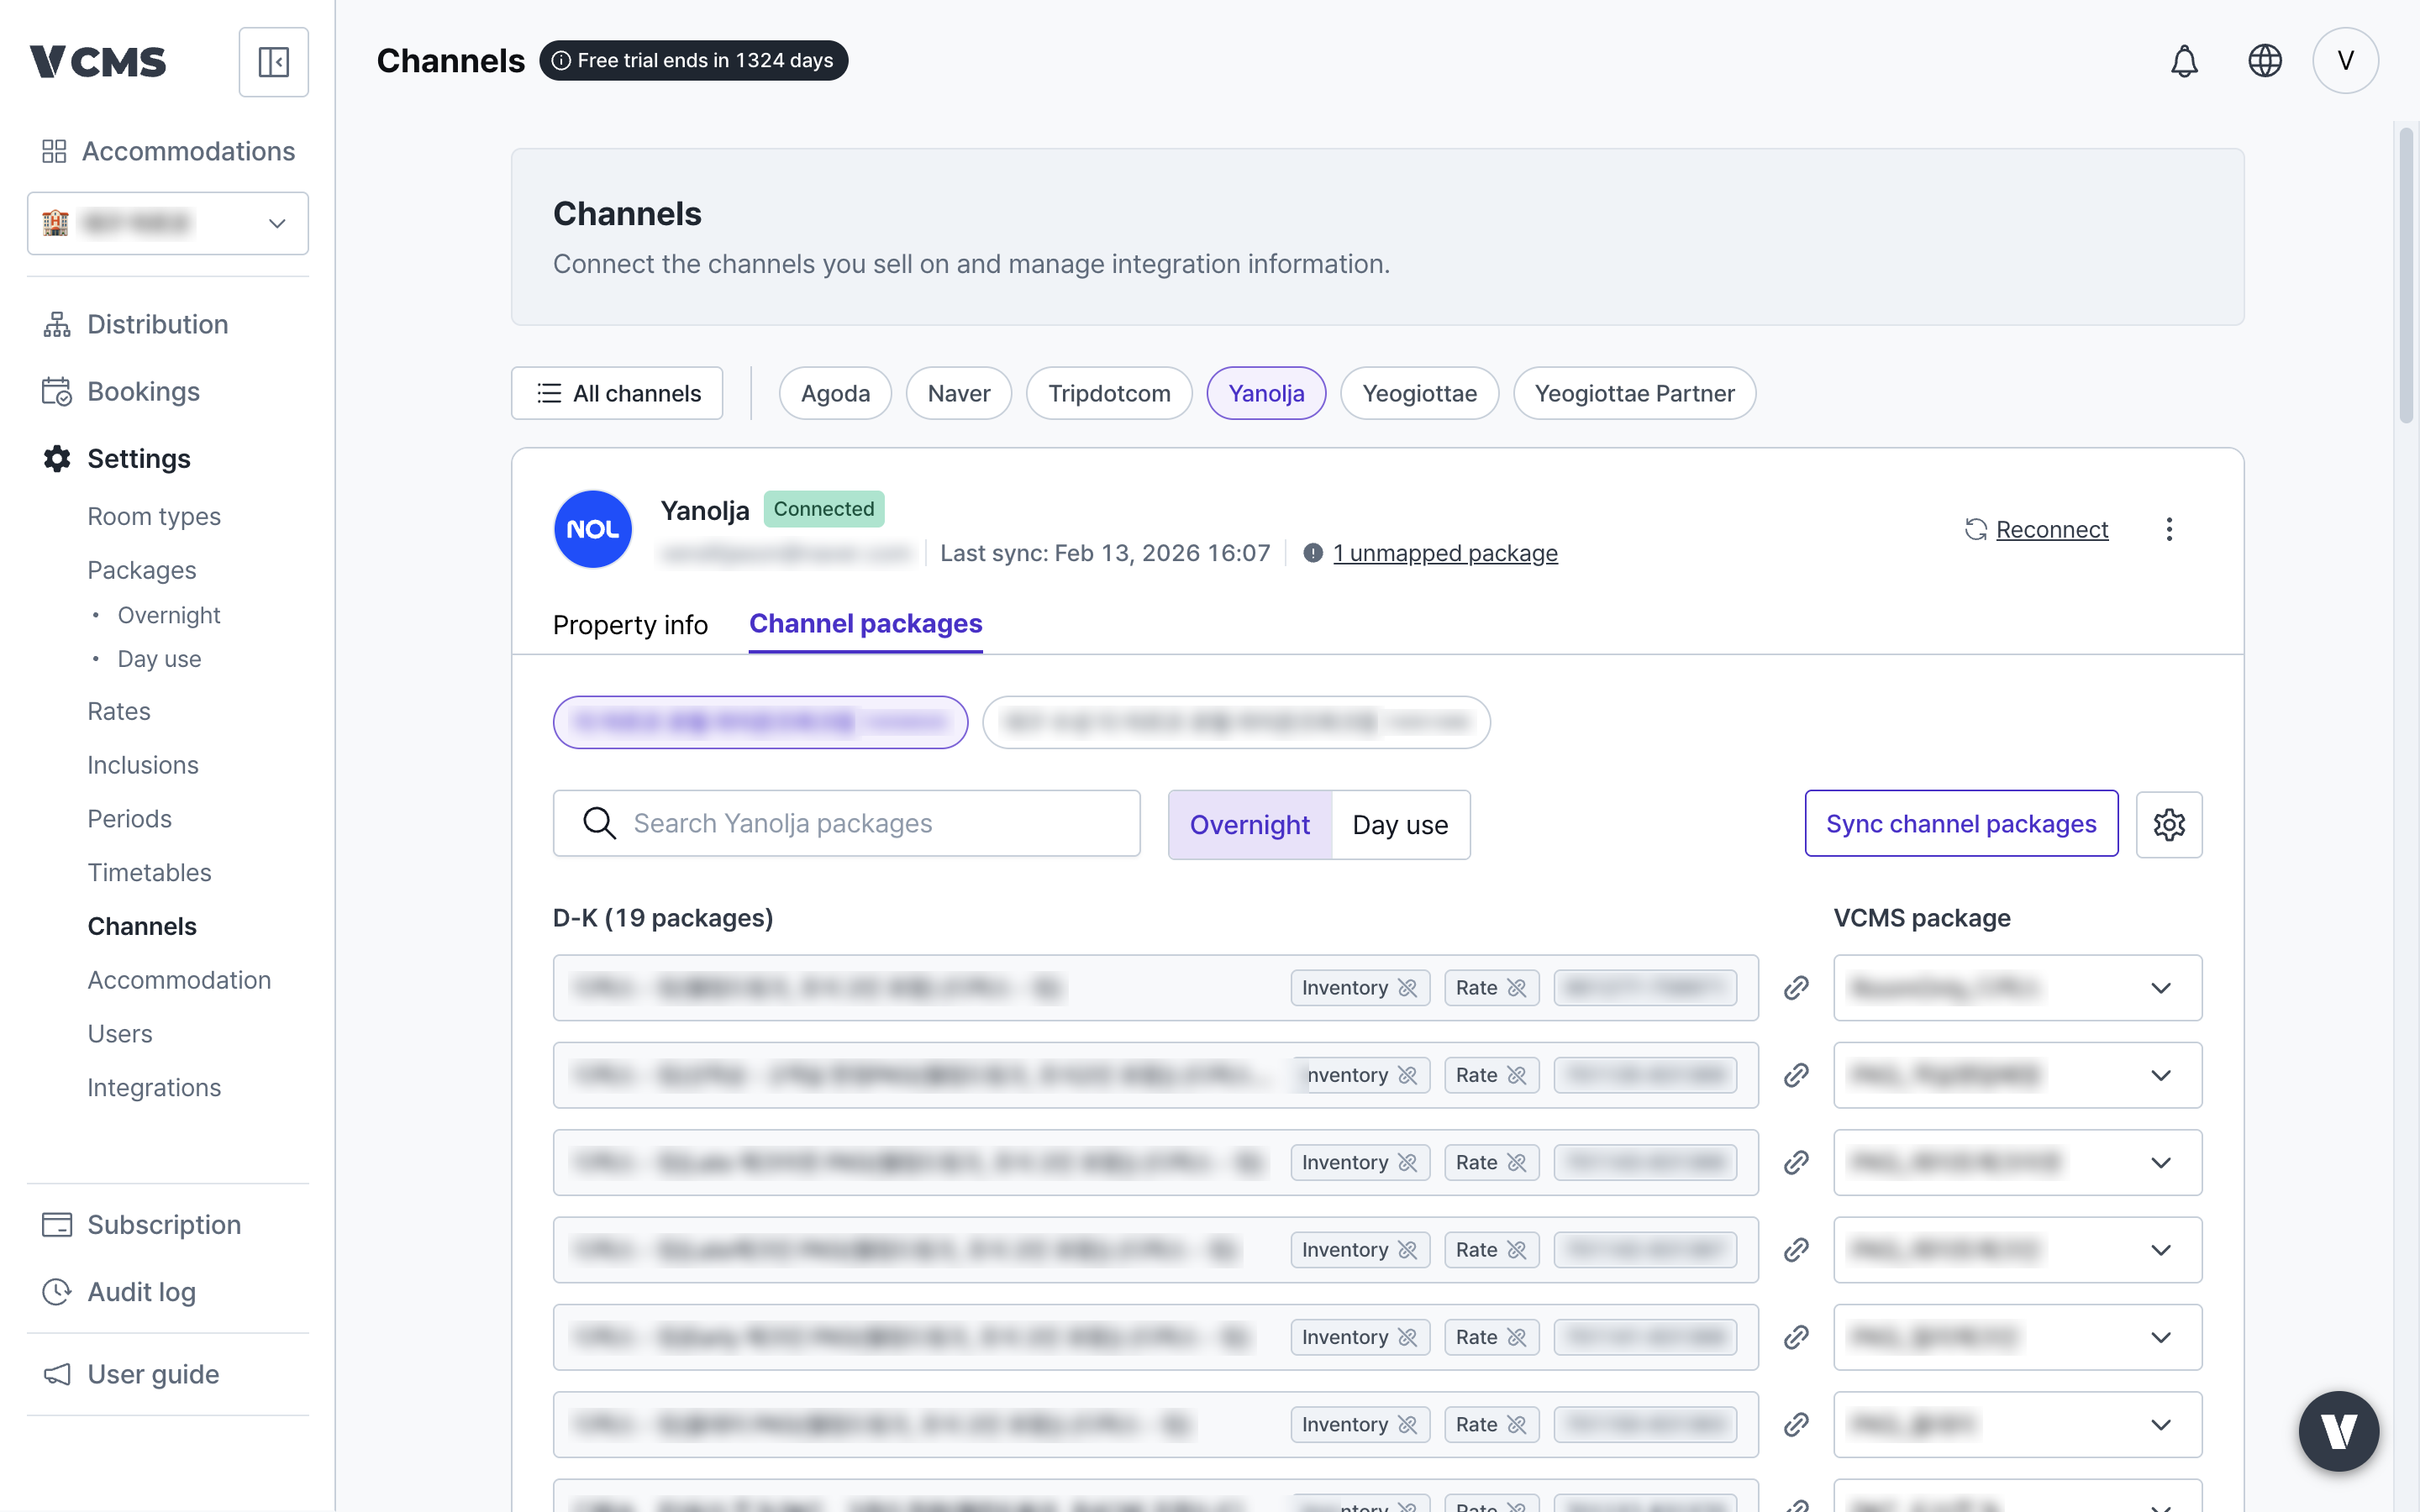Open the accommodation selector dropdown
This screenshot has height=1512, width=2420.
click(x=168, y=223)
